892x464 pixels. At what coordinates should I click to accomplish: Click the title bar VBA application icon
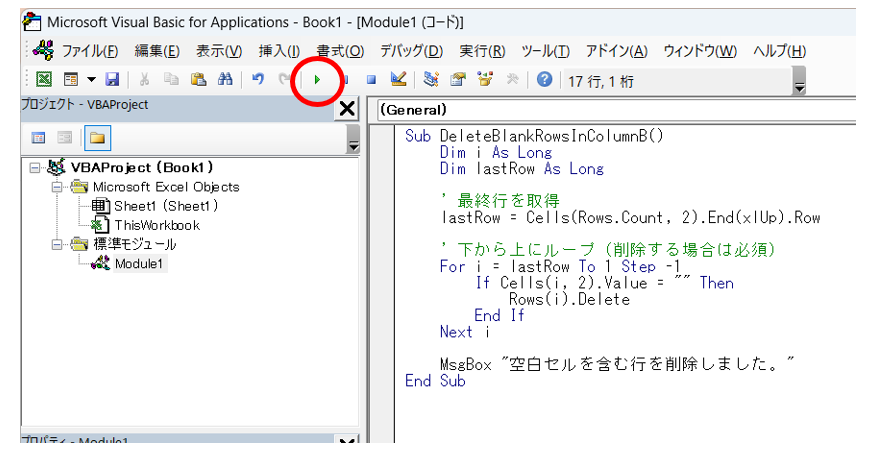[32, 22]
